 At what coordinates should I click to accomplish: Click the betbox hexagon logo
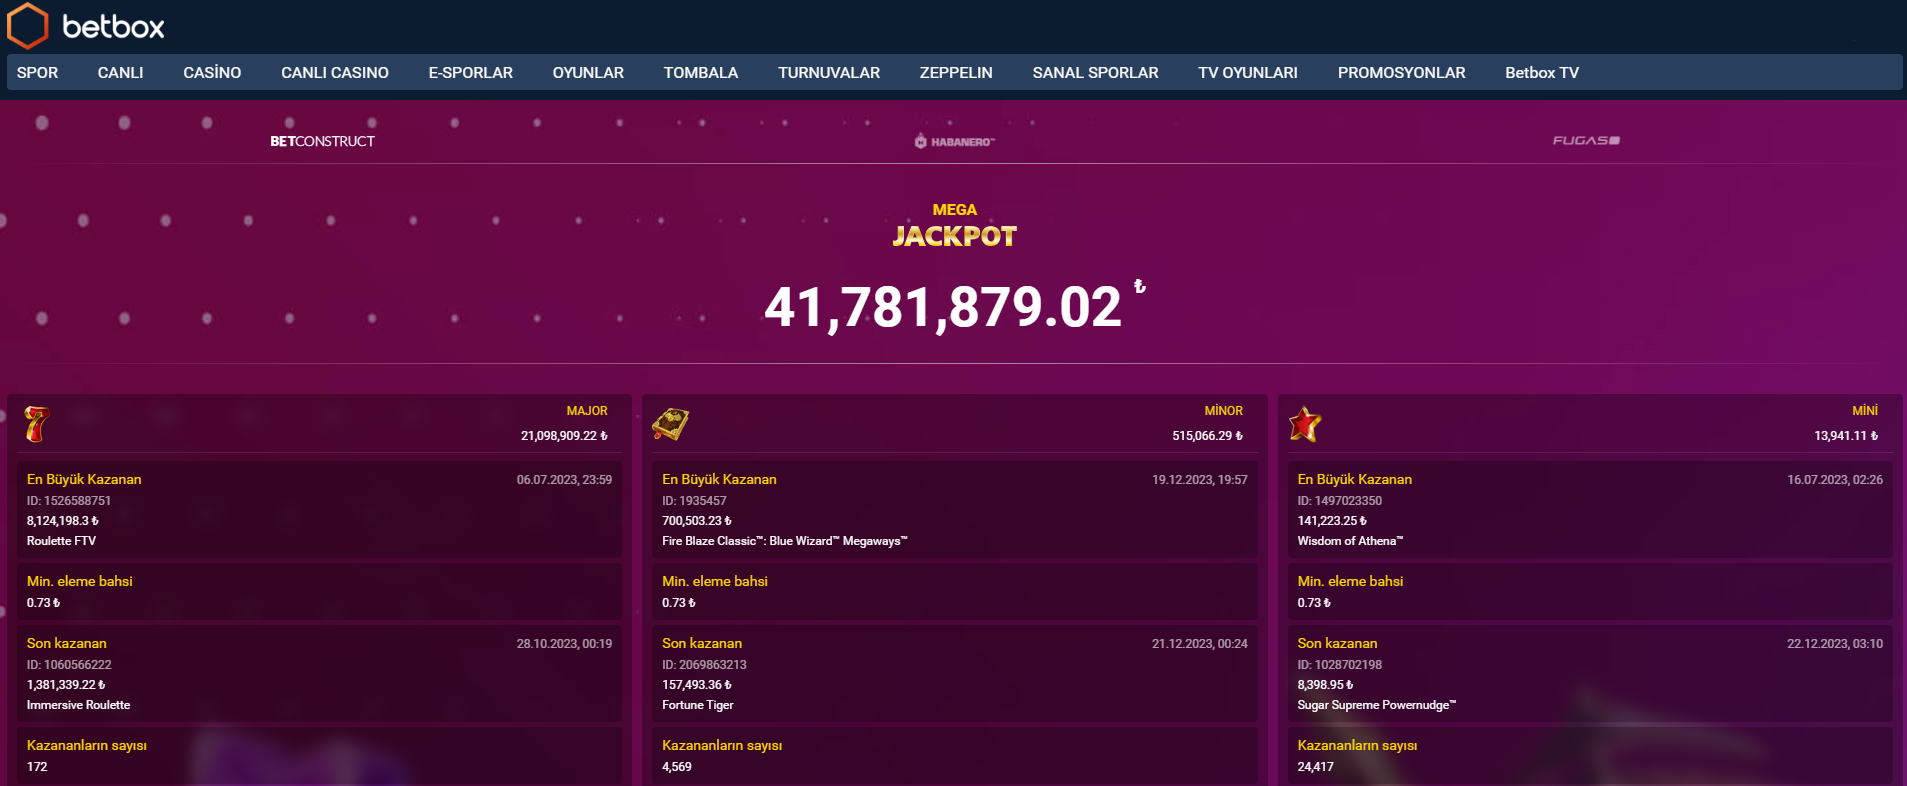pyautogui.click(x=27, y=26)
